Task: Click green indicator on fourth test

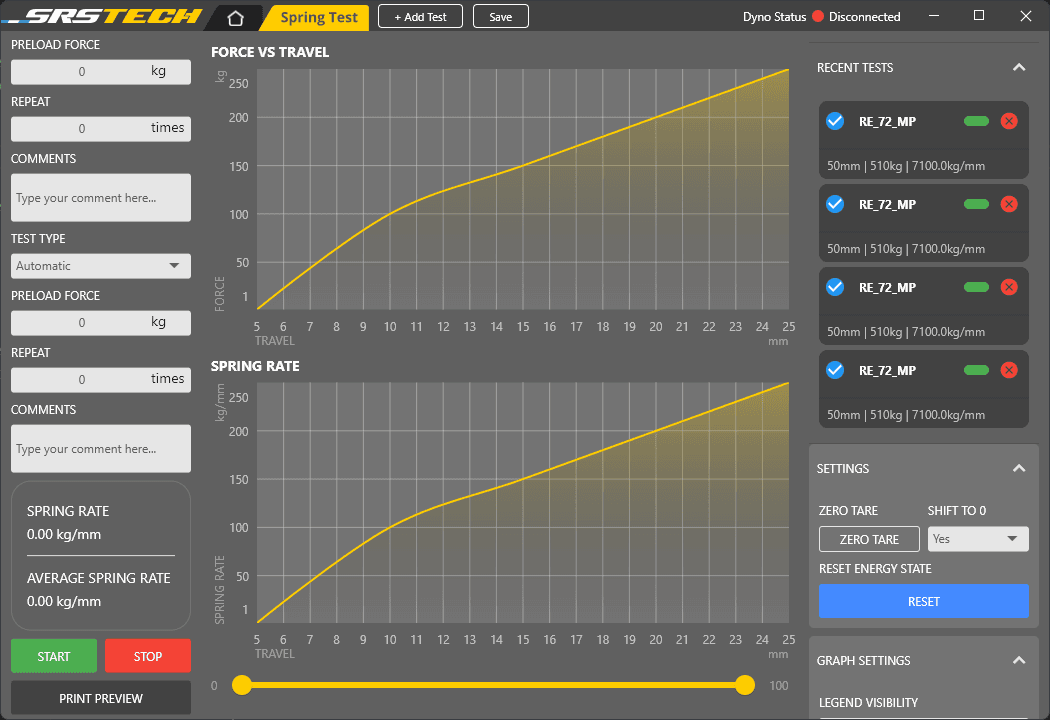Action: [x=976, y=370]
